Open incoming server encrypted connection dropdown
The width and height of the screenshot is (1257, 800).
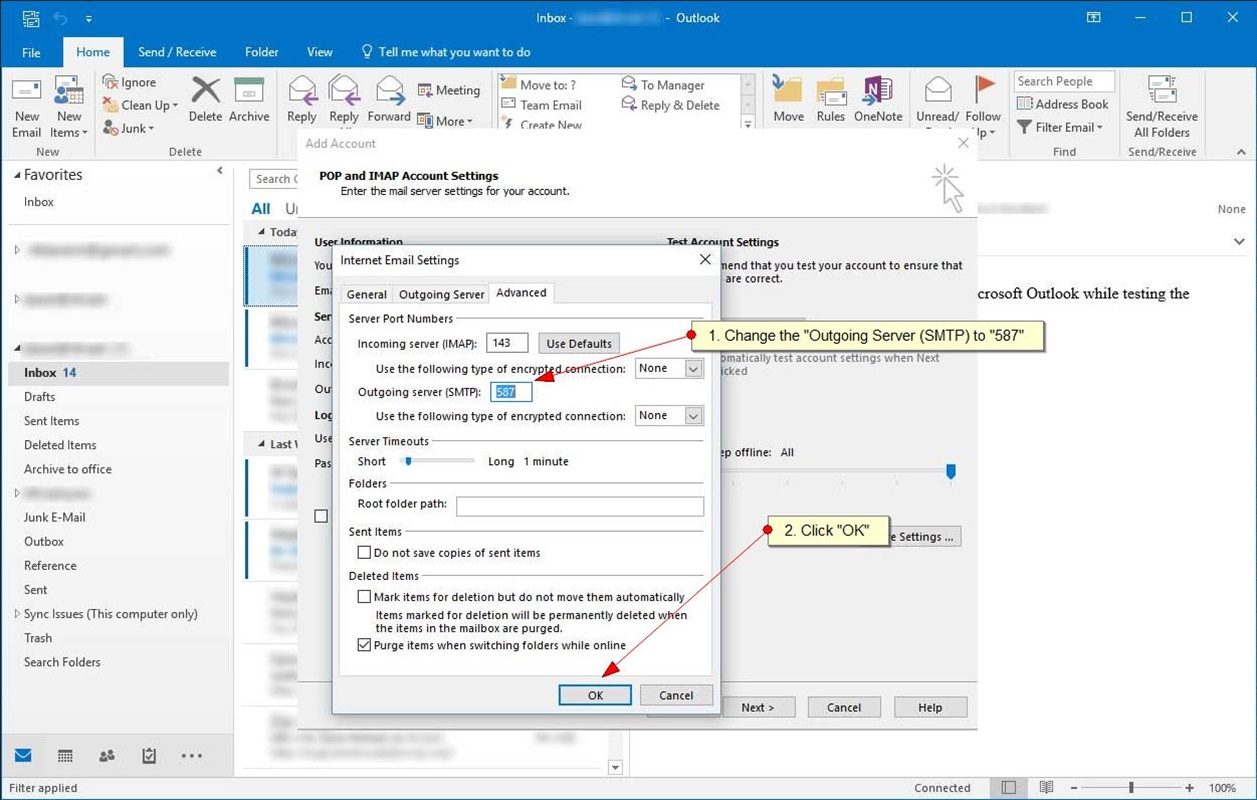pos(694,369)
